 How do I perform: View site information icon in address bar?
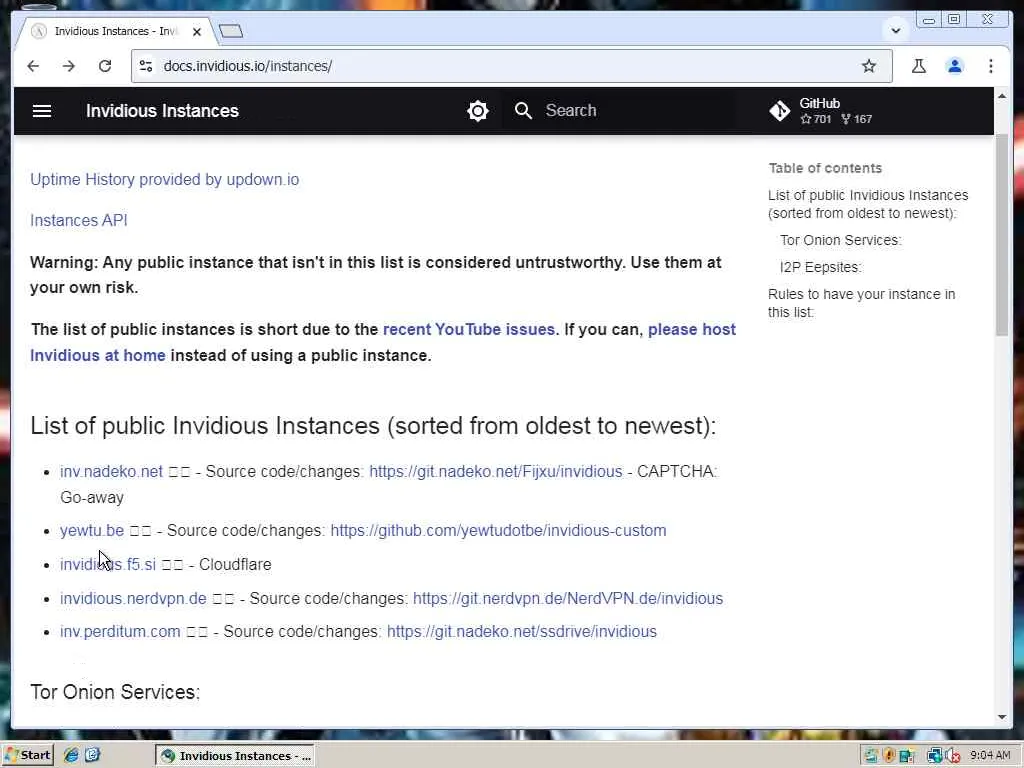[146, 66]
